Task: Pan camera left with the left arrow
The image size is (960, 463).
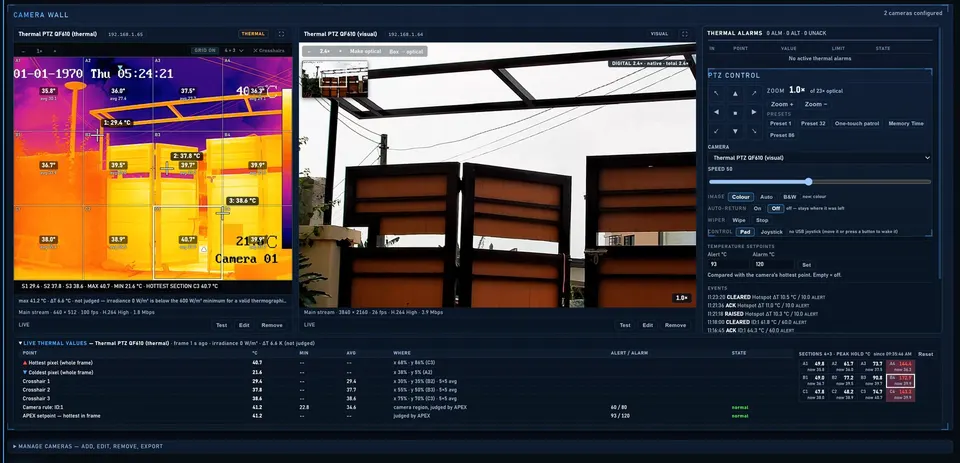Action: [x=716, y=113]
